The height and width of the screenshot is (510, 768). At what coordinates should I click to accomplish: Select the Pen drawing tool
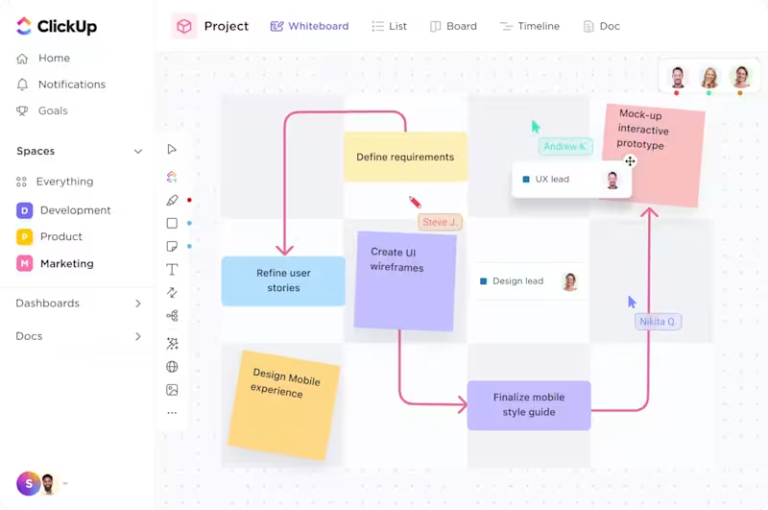[172, 200]
